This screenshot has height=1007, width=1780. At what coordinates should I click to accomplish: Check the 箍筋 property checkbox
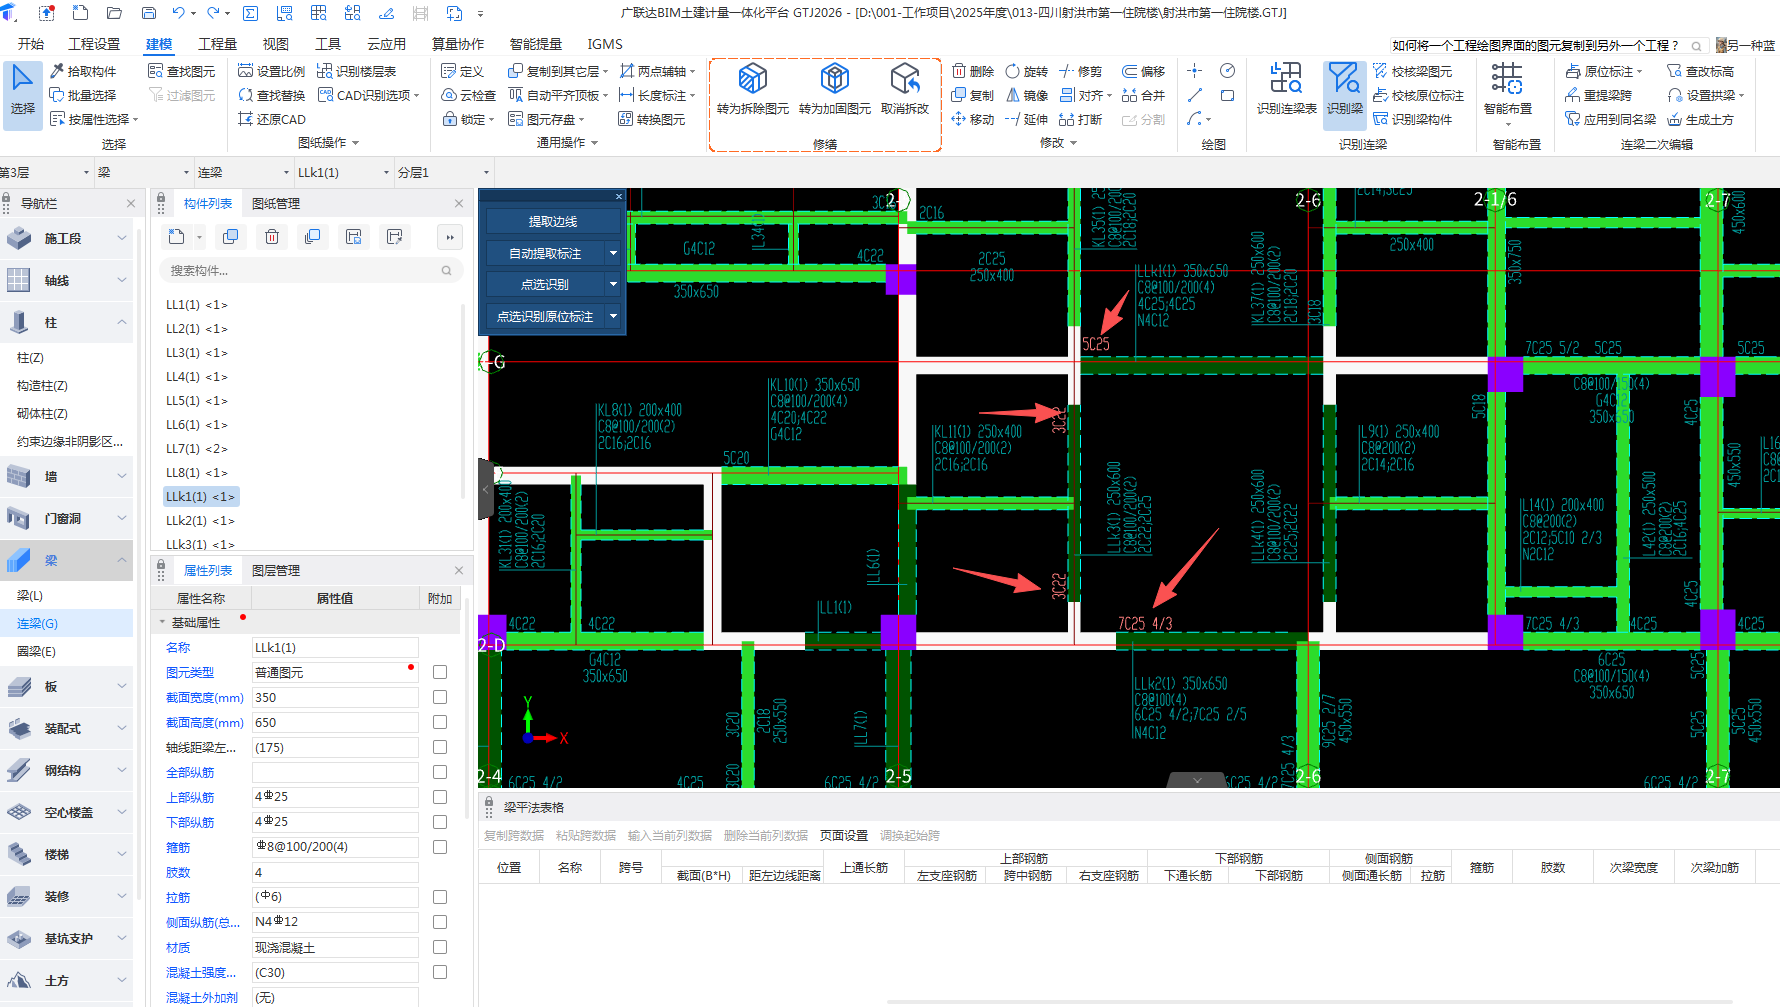440,847
